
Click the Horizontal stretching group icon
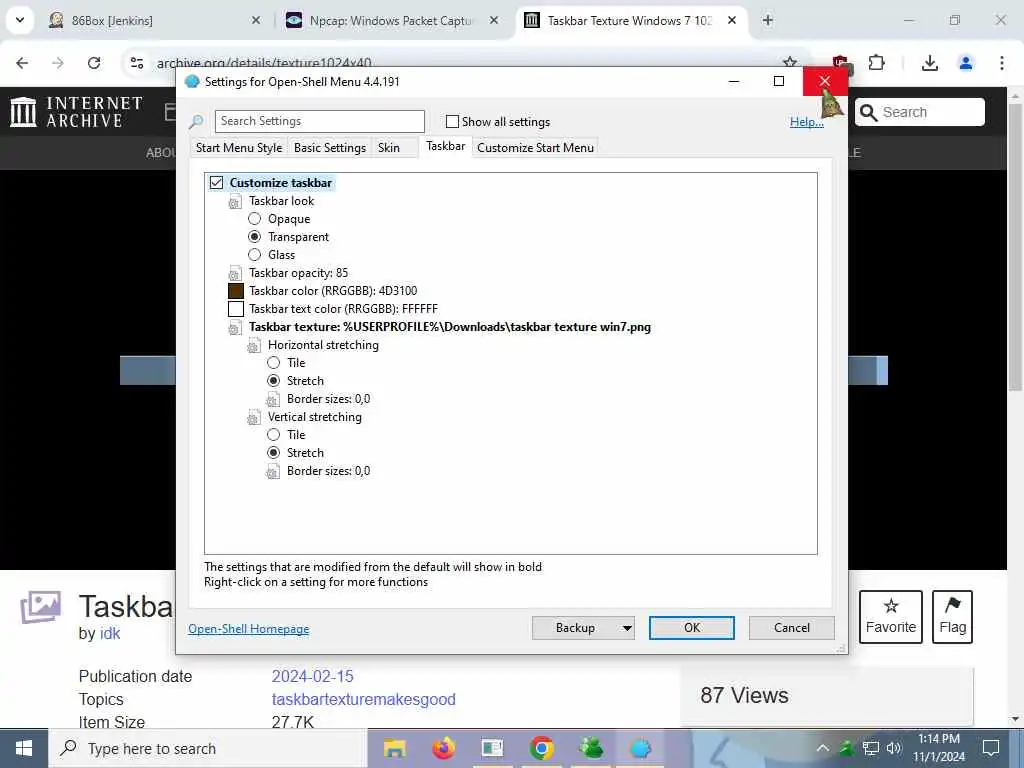[253, 346]
